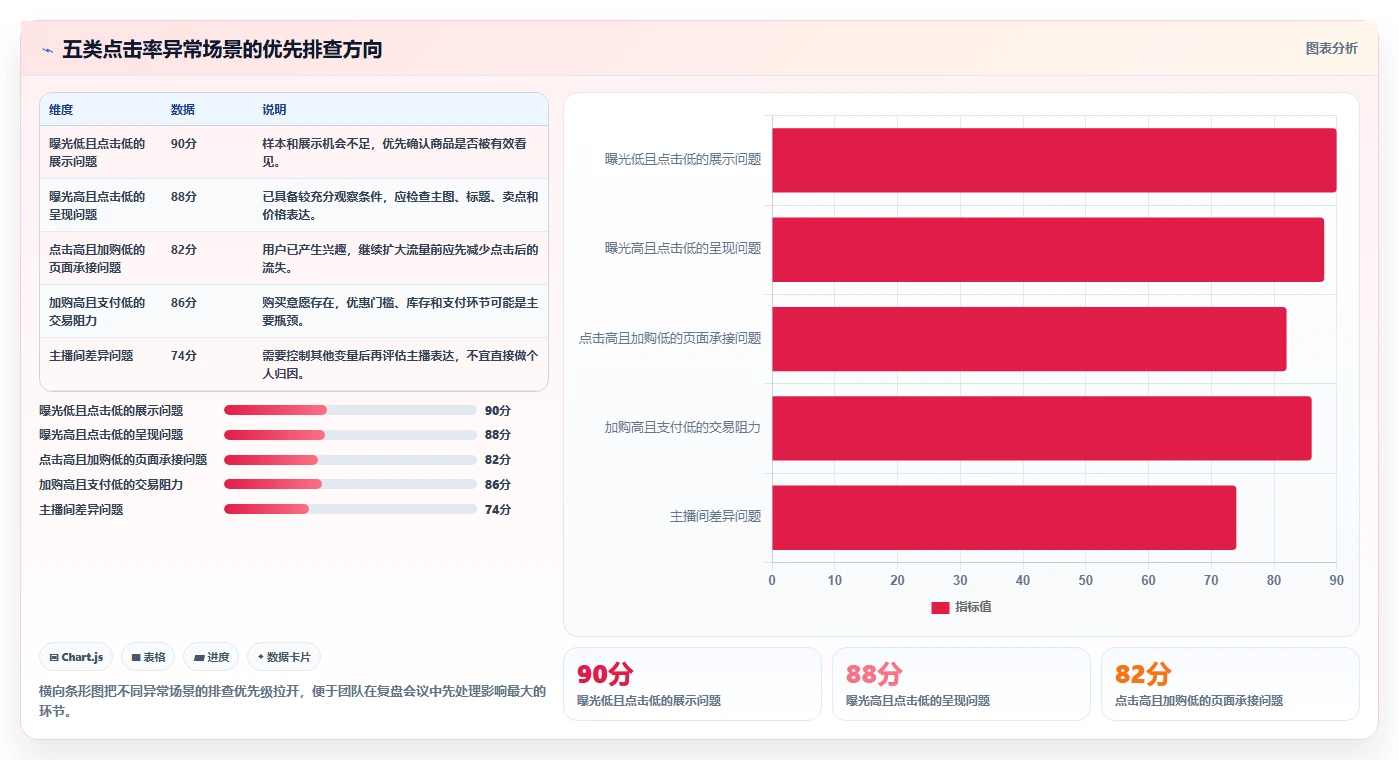The height and width of the screenshot is (760, 1399).
Task: Click y-axis label 主播间差异问题 in chart
Action: click(x=715, y=517)
